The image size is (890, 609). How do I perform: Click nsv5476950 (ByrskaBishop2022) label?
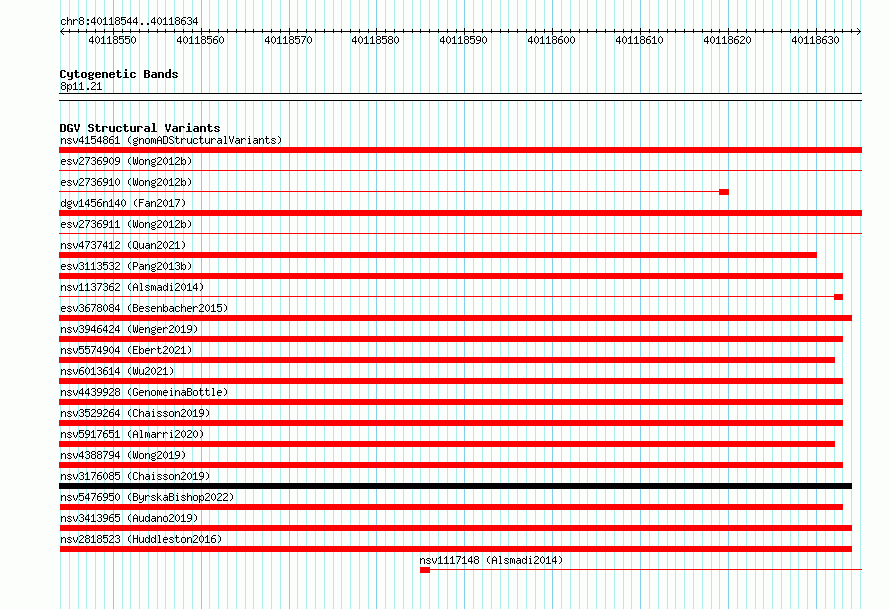pos(147,497)
